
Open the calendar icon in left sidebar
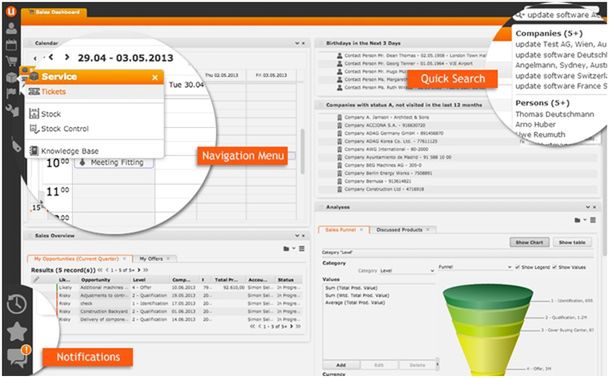click(11, 45)
